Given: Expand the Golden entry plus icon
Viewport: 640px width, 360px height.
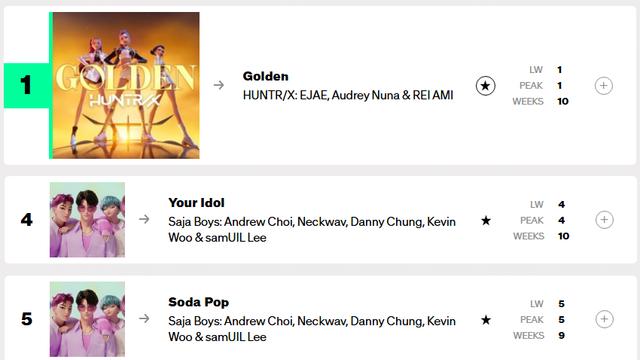Looking at the screenshot, I should 603,86.
